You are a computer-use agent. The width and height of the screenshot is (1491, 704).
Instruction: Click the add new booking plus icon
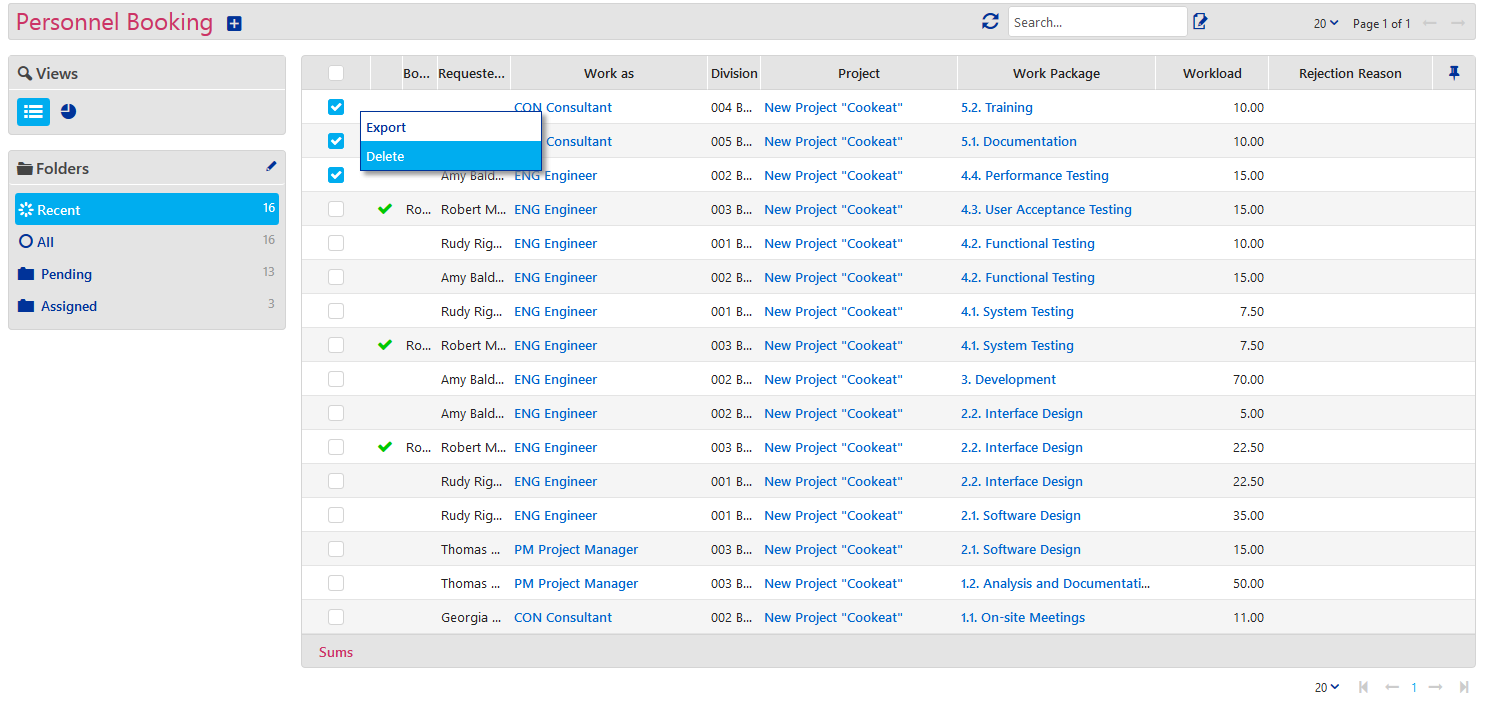point(234,23)
